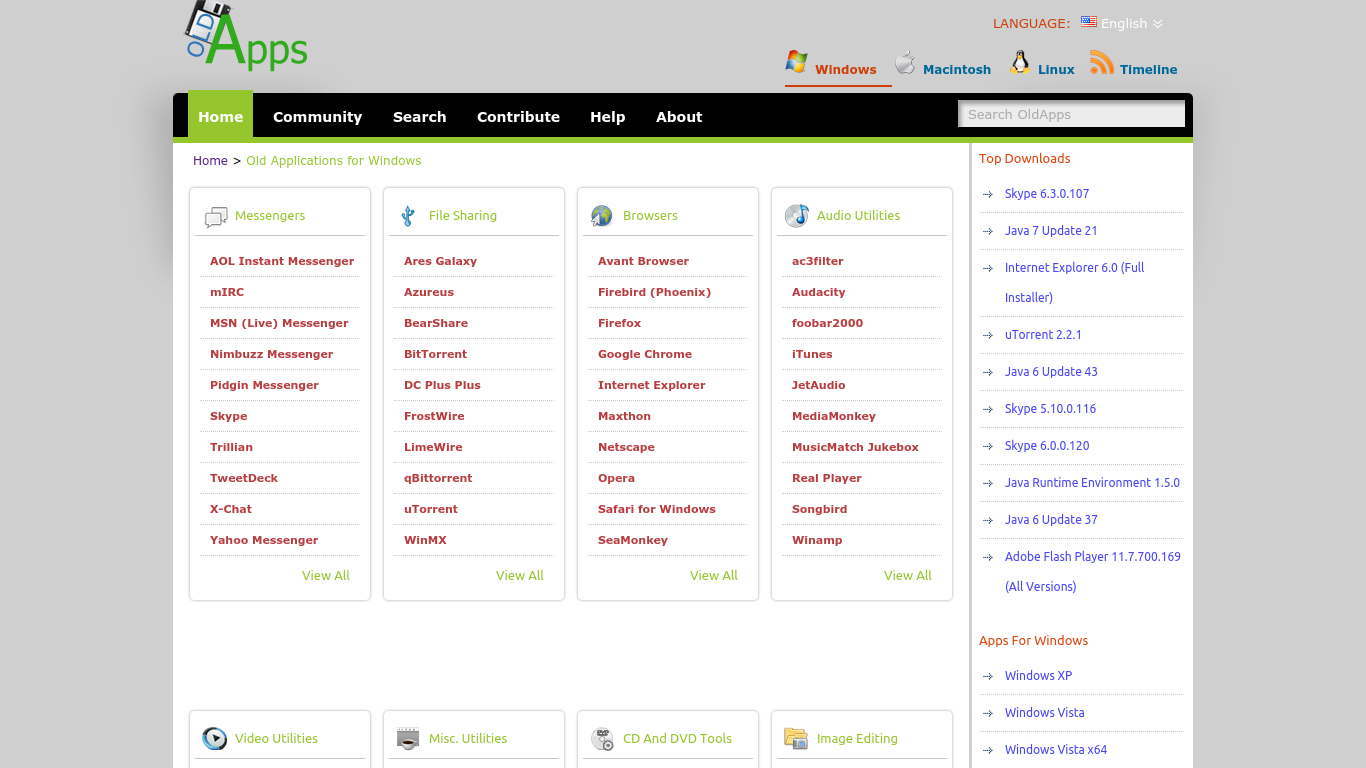Screen dimensions: 1366x768
Task: Open the Image Editing category heading
Action: pyautogui.click(x=857, y=738)
